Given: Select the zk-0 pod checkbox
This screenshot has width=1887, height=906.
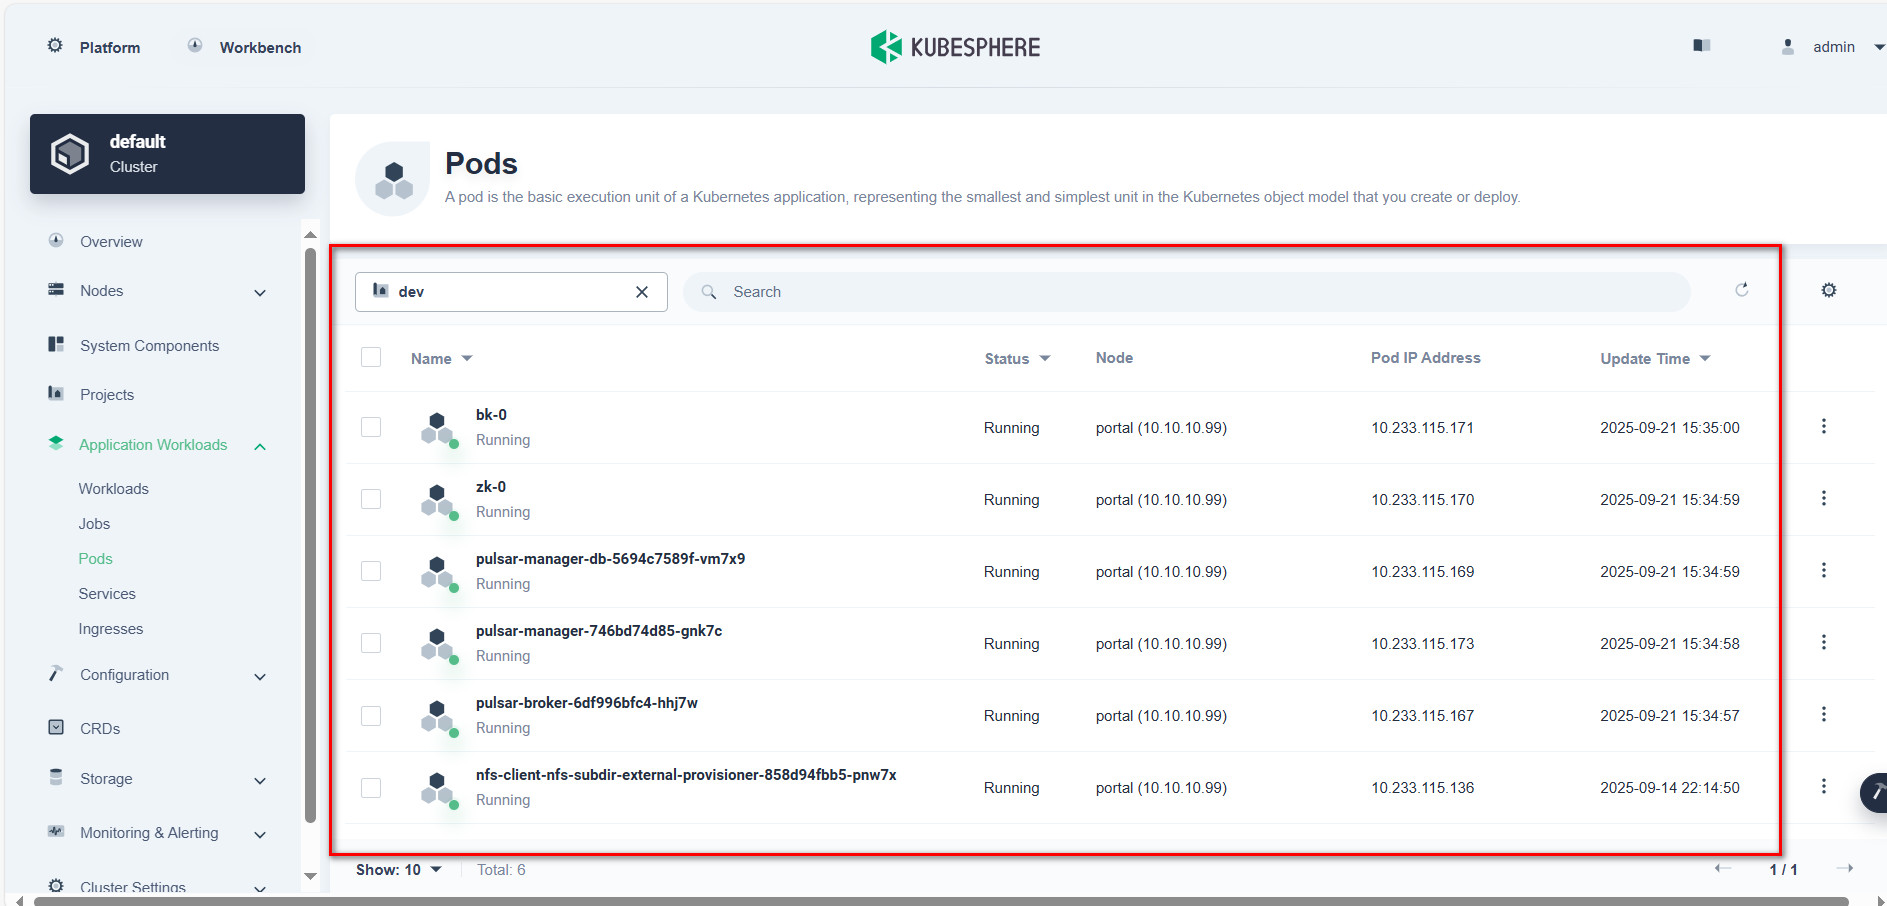Looking at the screenshot, I should click(x=371, y=499).
